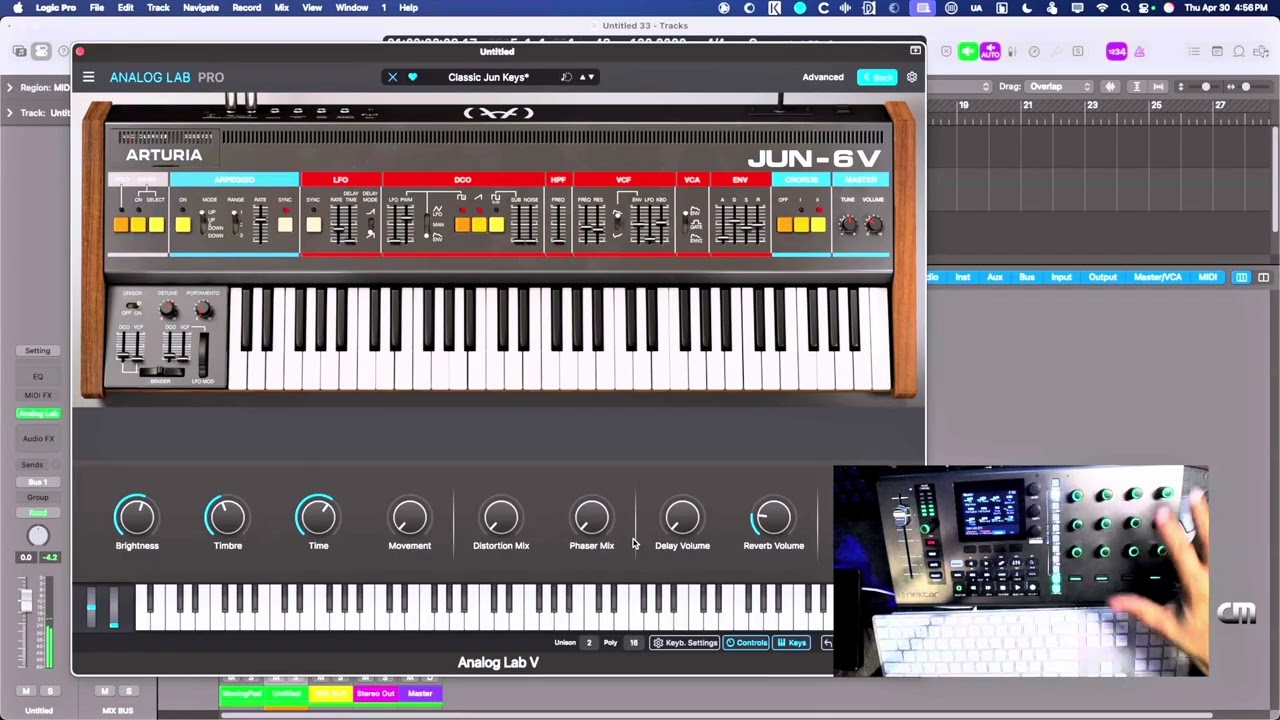The height and width of the screenshot is (720, 1280).
Task: Click the Master VOLUME knob
Action: pos(873,224)
